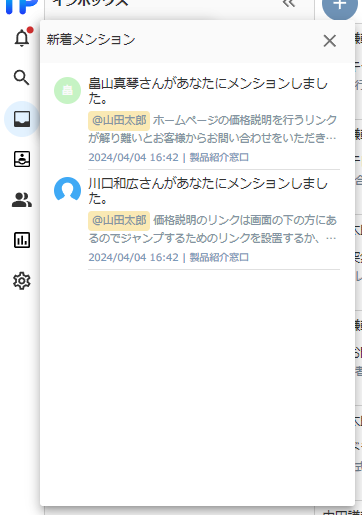Open the reports bar chart icon
This screenshot has width=362, height=515.
point(22,240)
